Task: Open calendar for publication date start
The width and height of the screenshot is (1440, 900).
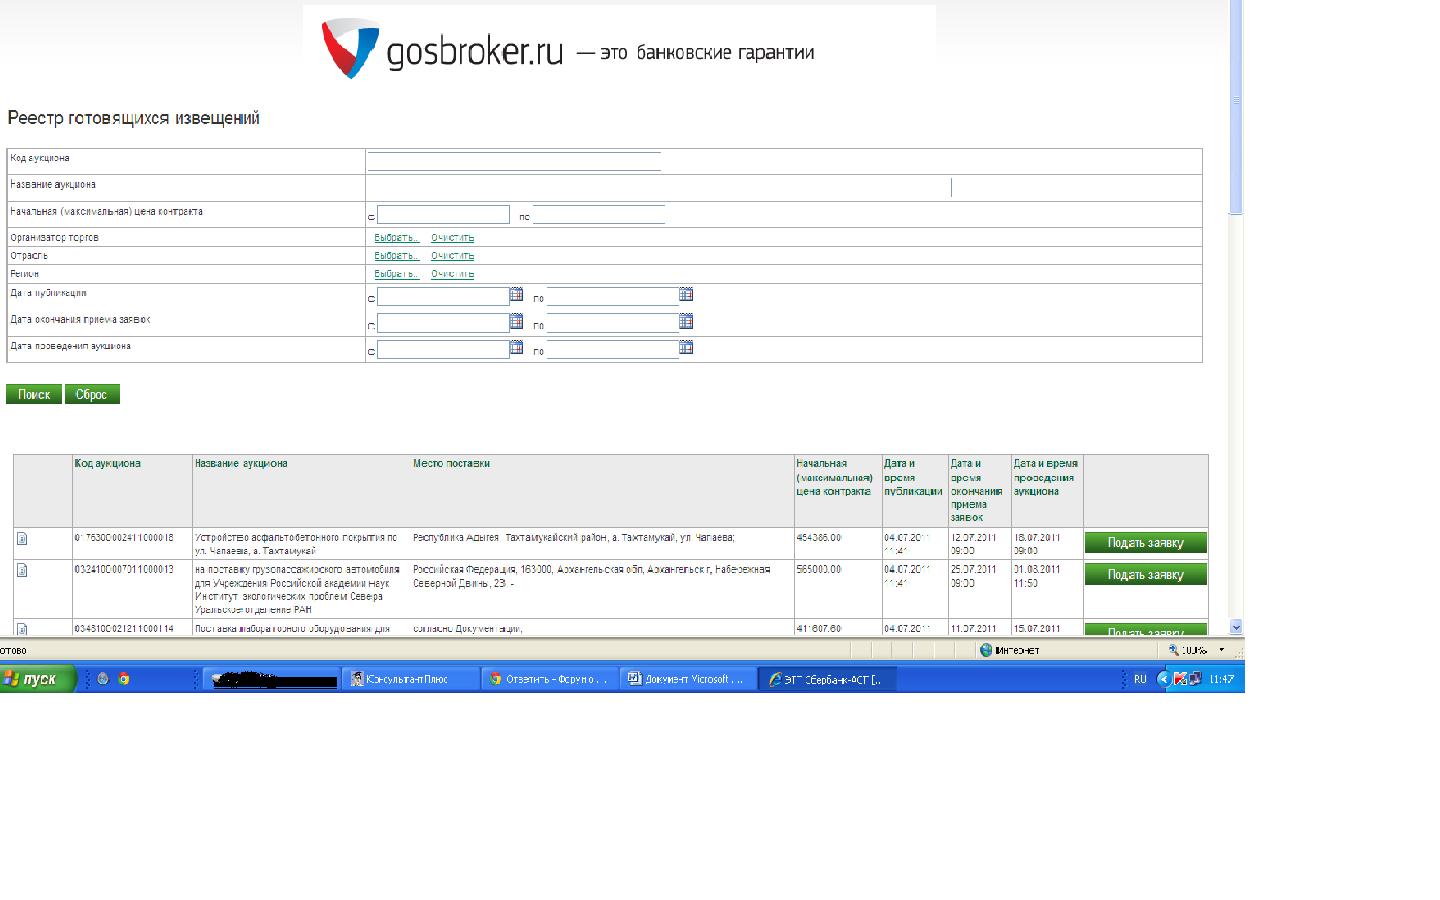Action: click(x=516, y=295)
